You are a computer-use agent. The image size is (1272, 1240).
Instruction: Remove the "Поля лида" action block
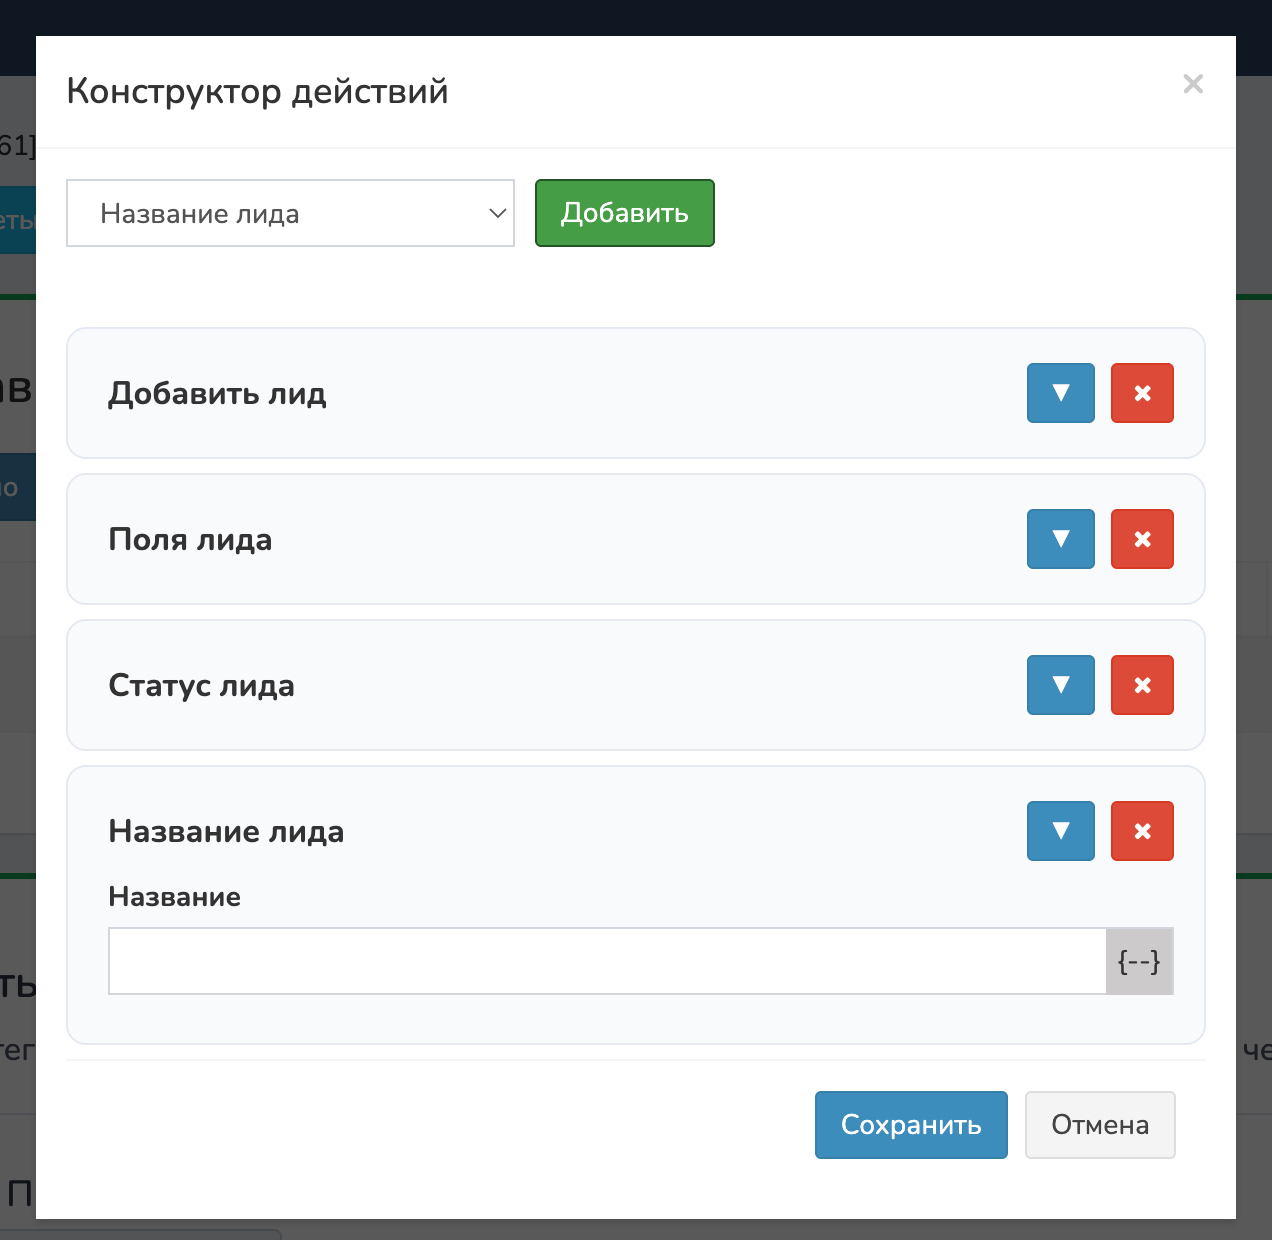tap(1142, 539)
